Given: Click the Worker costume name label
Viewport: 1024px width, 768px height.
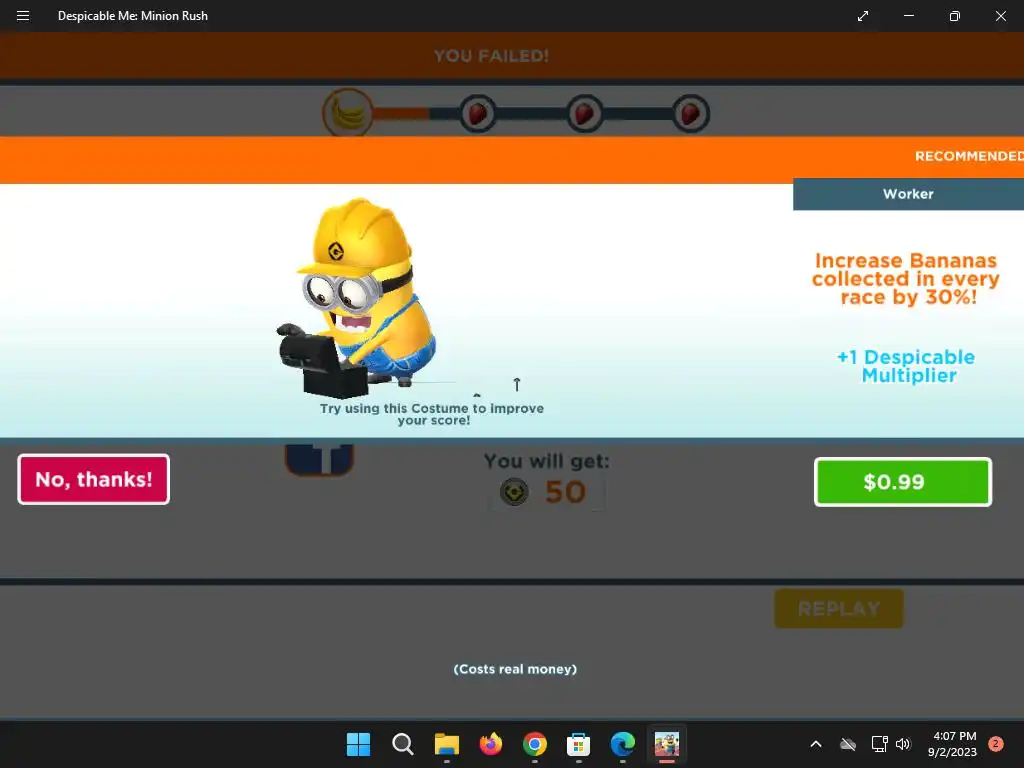Looking at the screenshot, I should pos(908,194).
